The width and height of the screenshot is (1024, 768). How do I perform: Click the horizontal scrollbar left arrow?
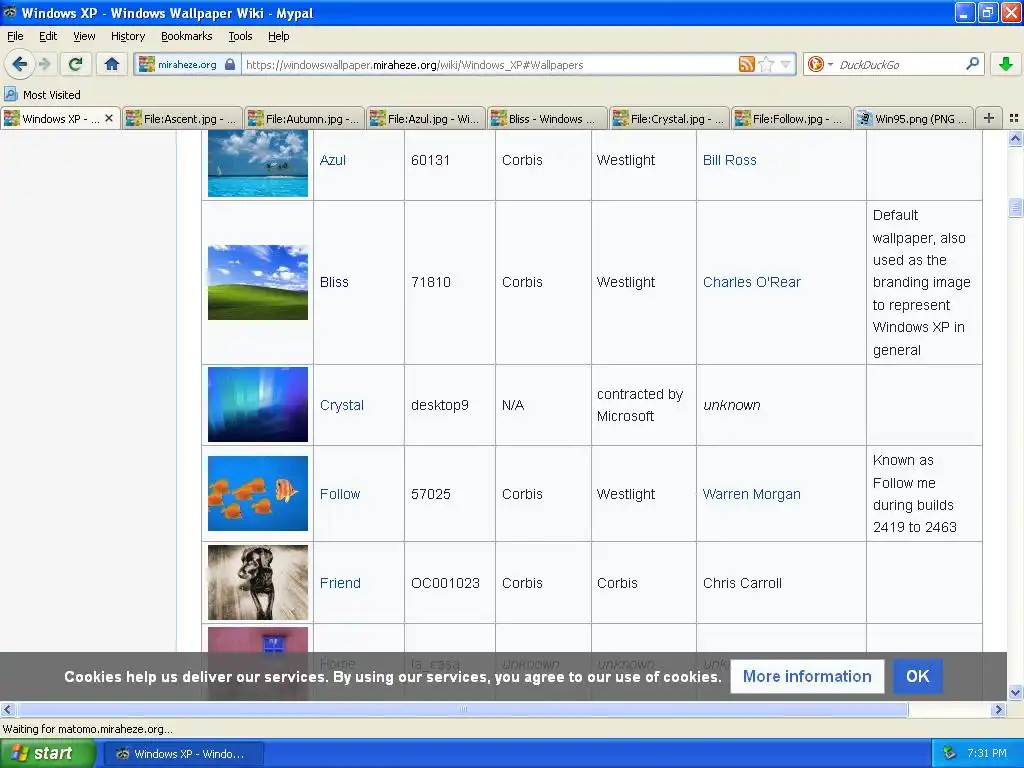pyautogui.click(x=8, y=709)
